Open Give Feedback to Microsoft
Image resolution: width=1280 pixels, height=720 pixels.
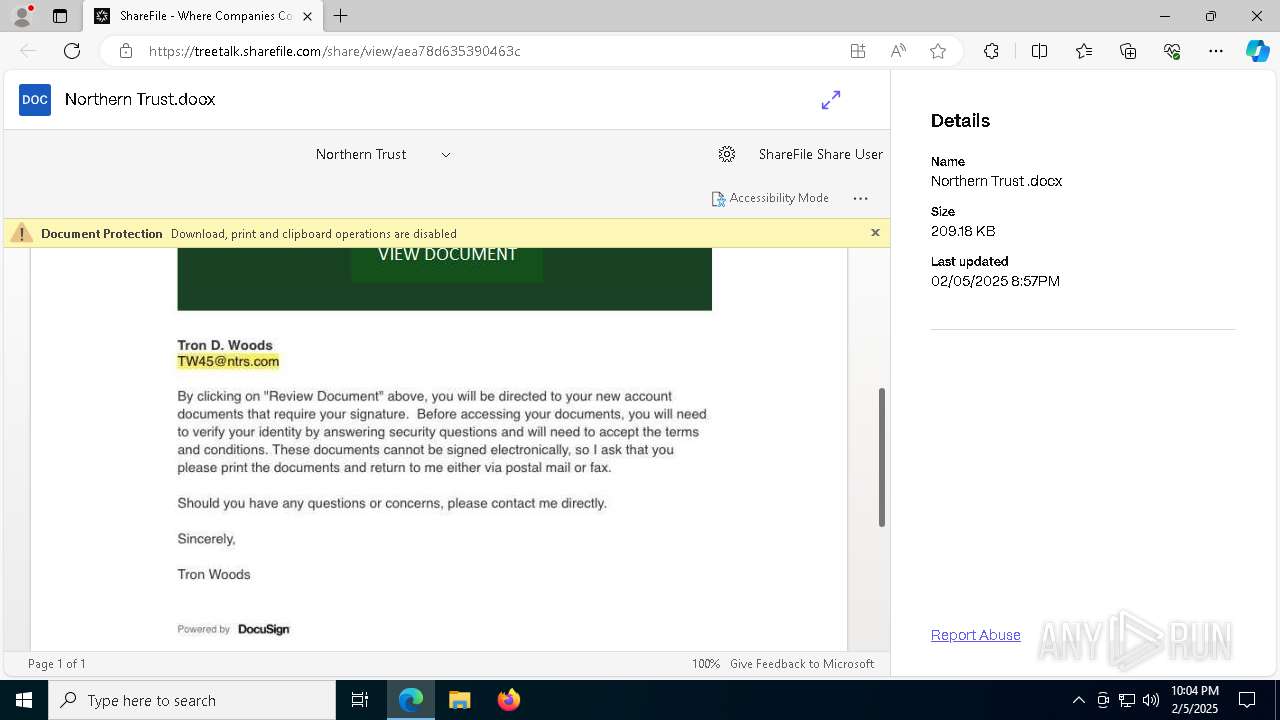(802, 664)
